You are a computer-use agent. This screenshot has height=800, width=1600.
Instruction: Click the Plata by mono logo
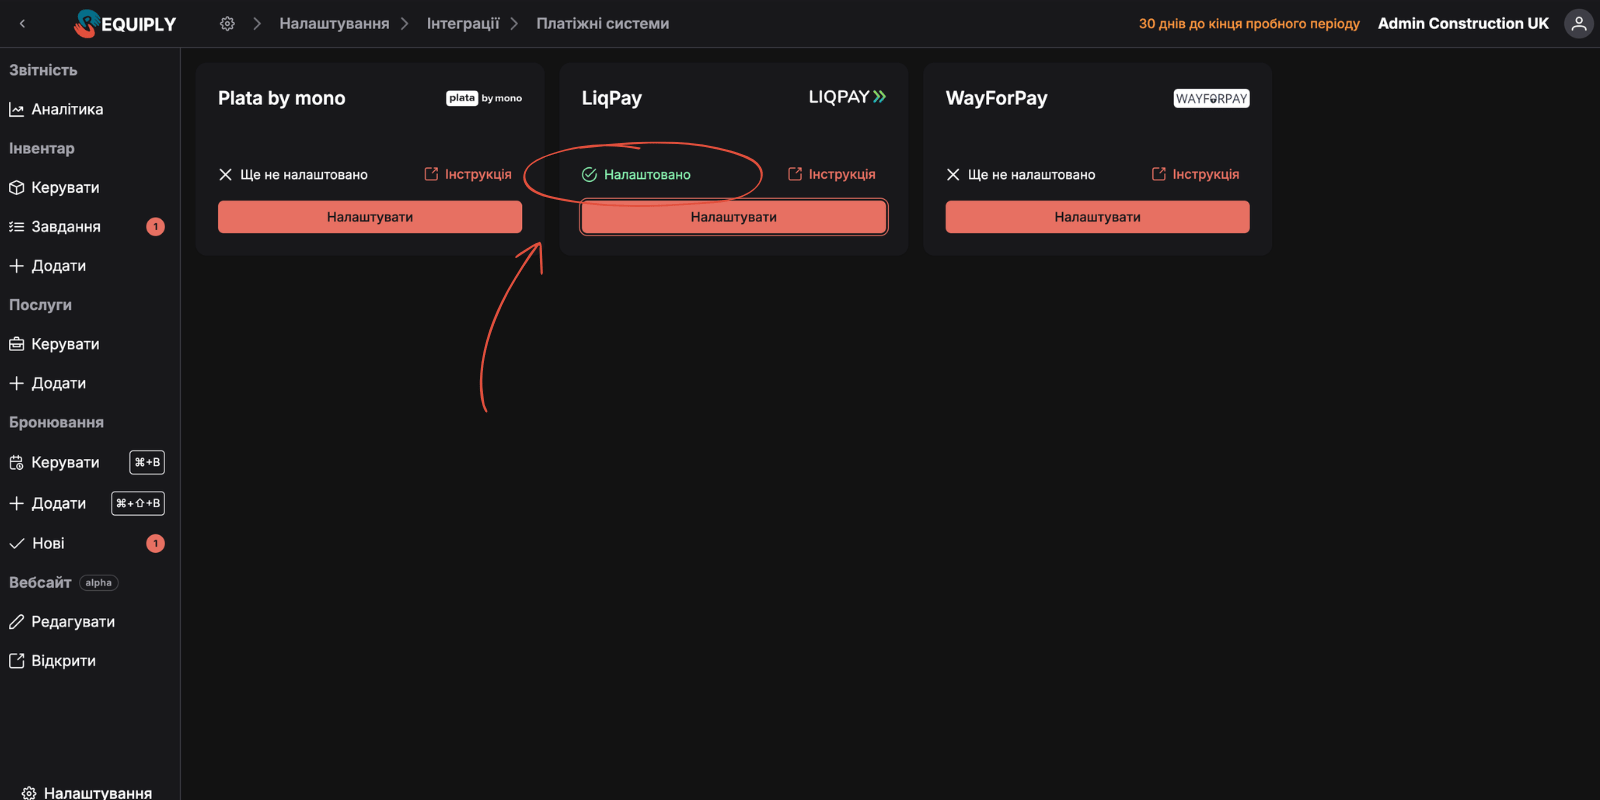(484, 98)
